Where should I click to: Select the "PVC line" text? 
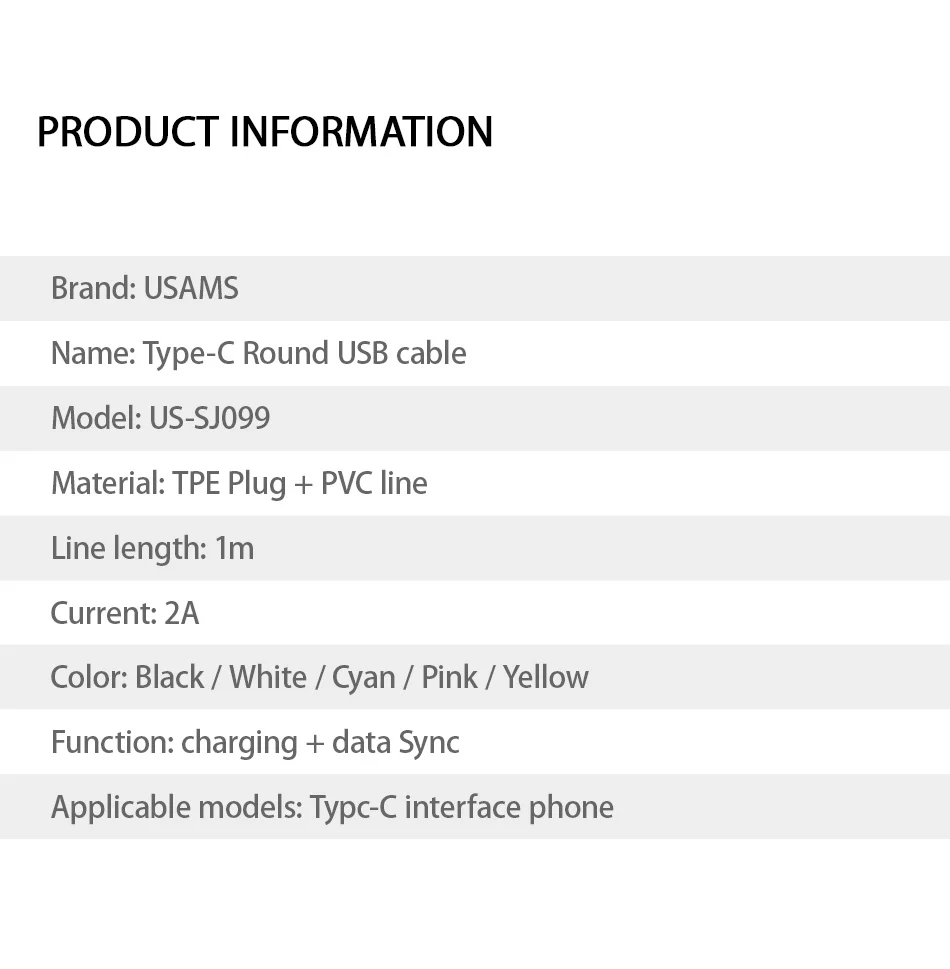pos(374,483)
